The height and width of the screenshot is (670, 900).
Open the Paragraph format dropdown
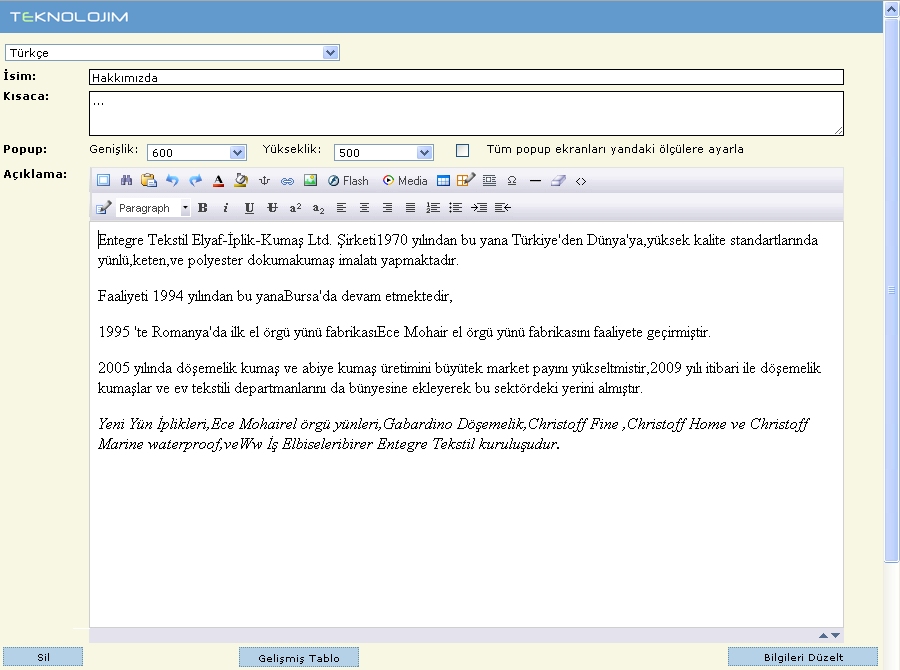153,208
